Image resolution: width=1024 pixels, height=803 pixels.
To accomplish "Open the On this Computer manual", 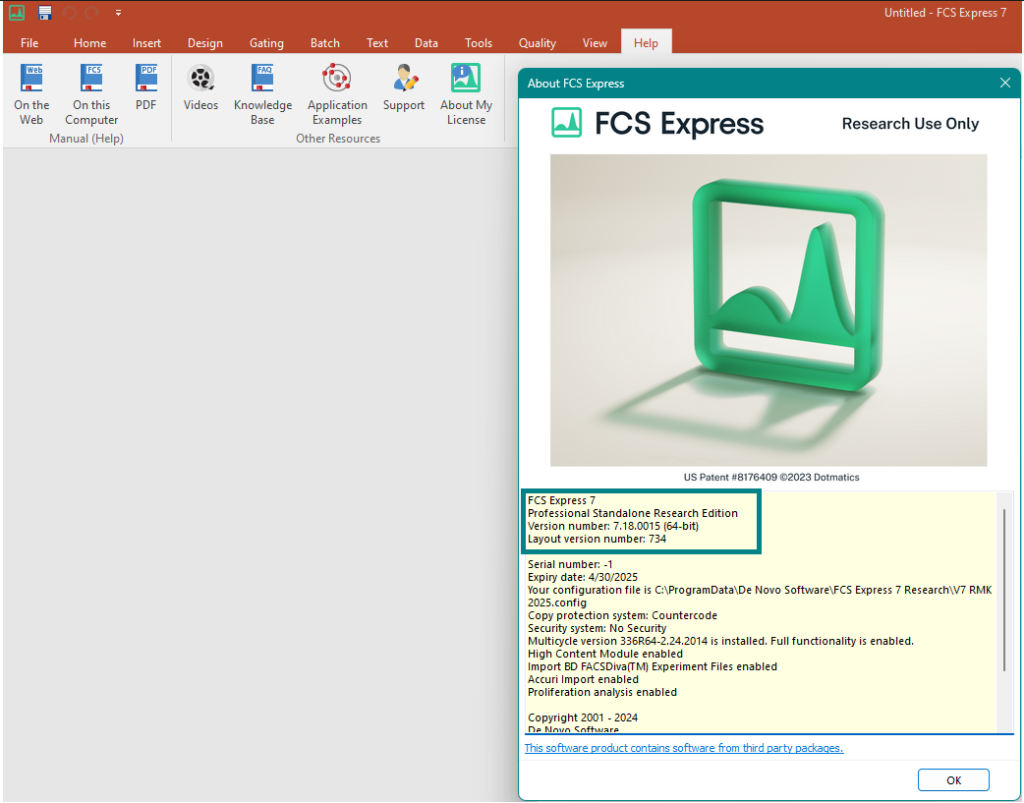I will (x=91, y=92).
